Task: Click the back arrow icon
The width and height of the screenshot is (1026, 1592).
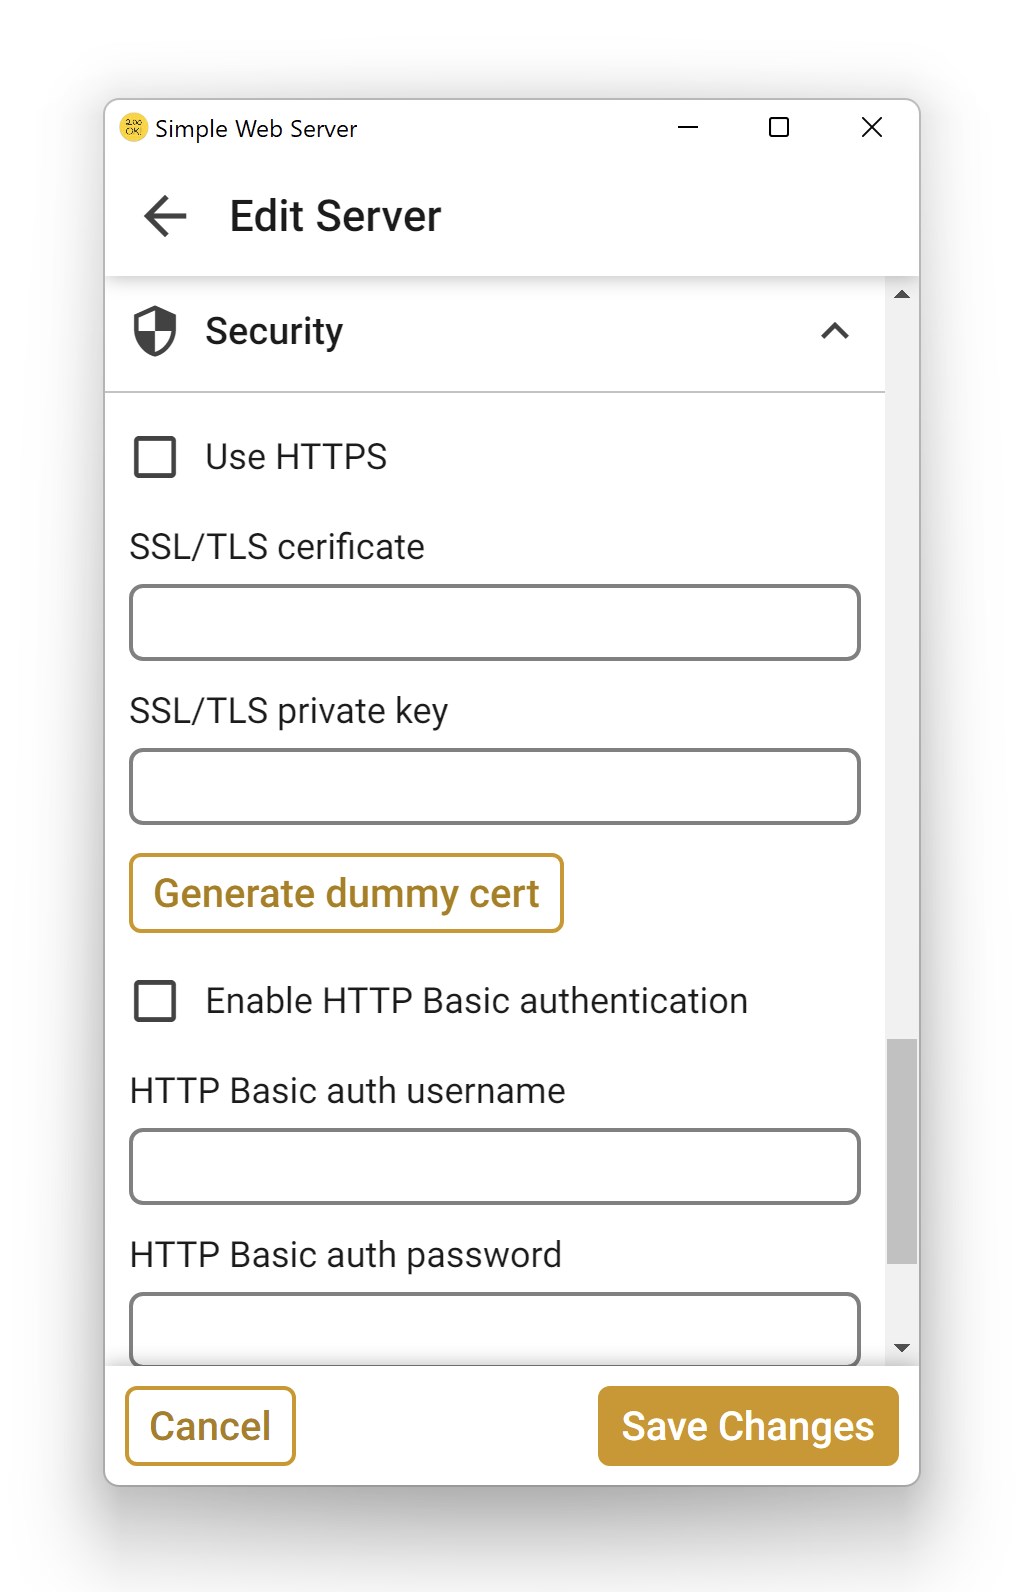Action: 166,216
